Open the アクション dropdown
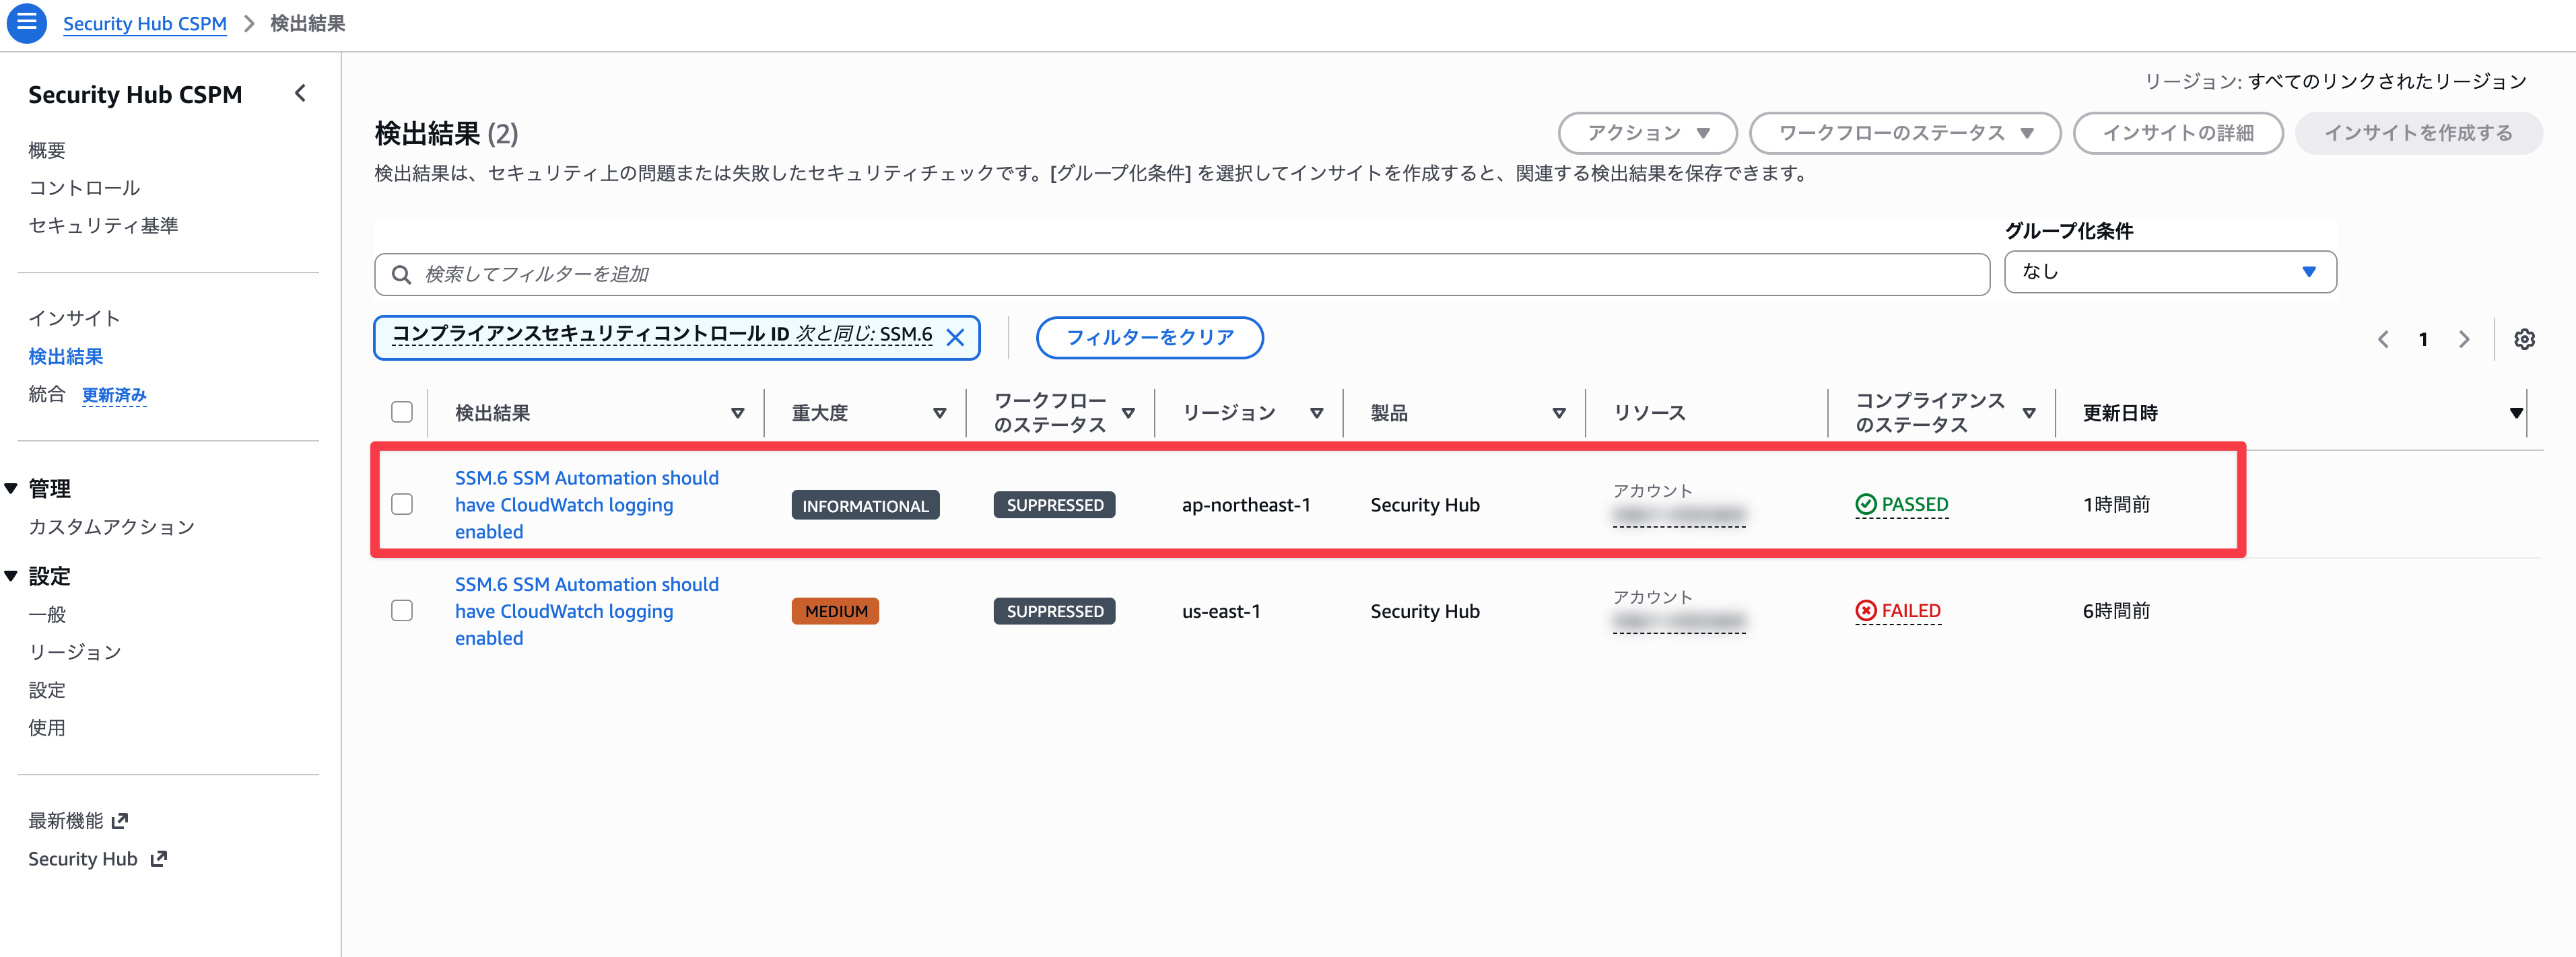Viewport: 2576px width, 957px height. [1647, 133]
